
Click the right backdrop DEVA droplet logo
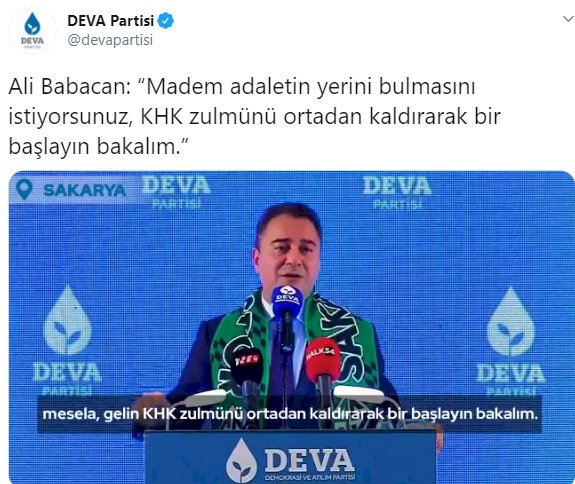(510, 321)
